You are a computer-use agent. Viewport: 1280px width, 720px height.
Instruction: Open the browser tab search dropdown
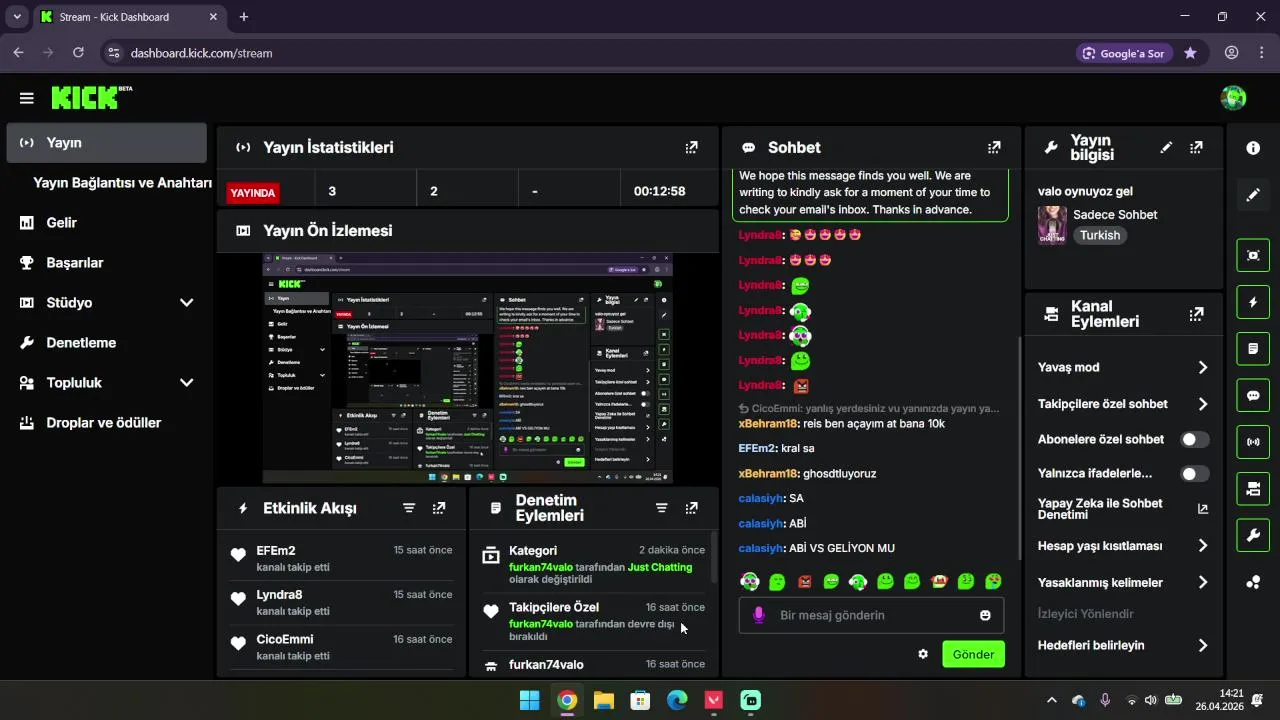[x=17, y=17]
